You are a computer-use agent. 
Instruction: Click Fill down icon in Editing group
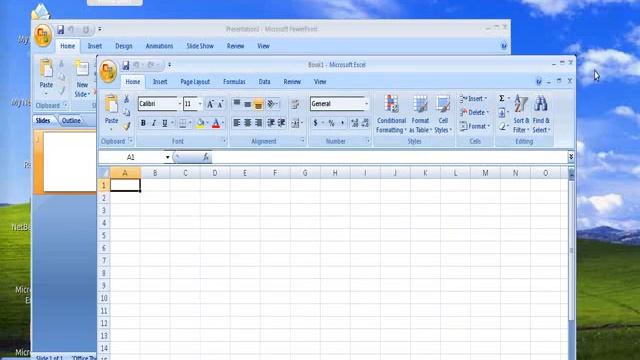502,112
